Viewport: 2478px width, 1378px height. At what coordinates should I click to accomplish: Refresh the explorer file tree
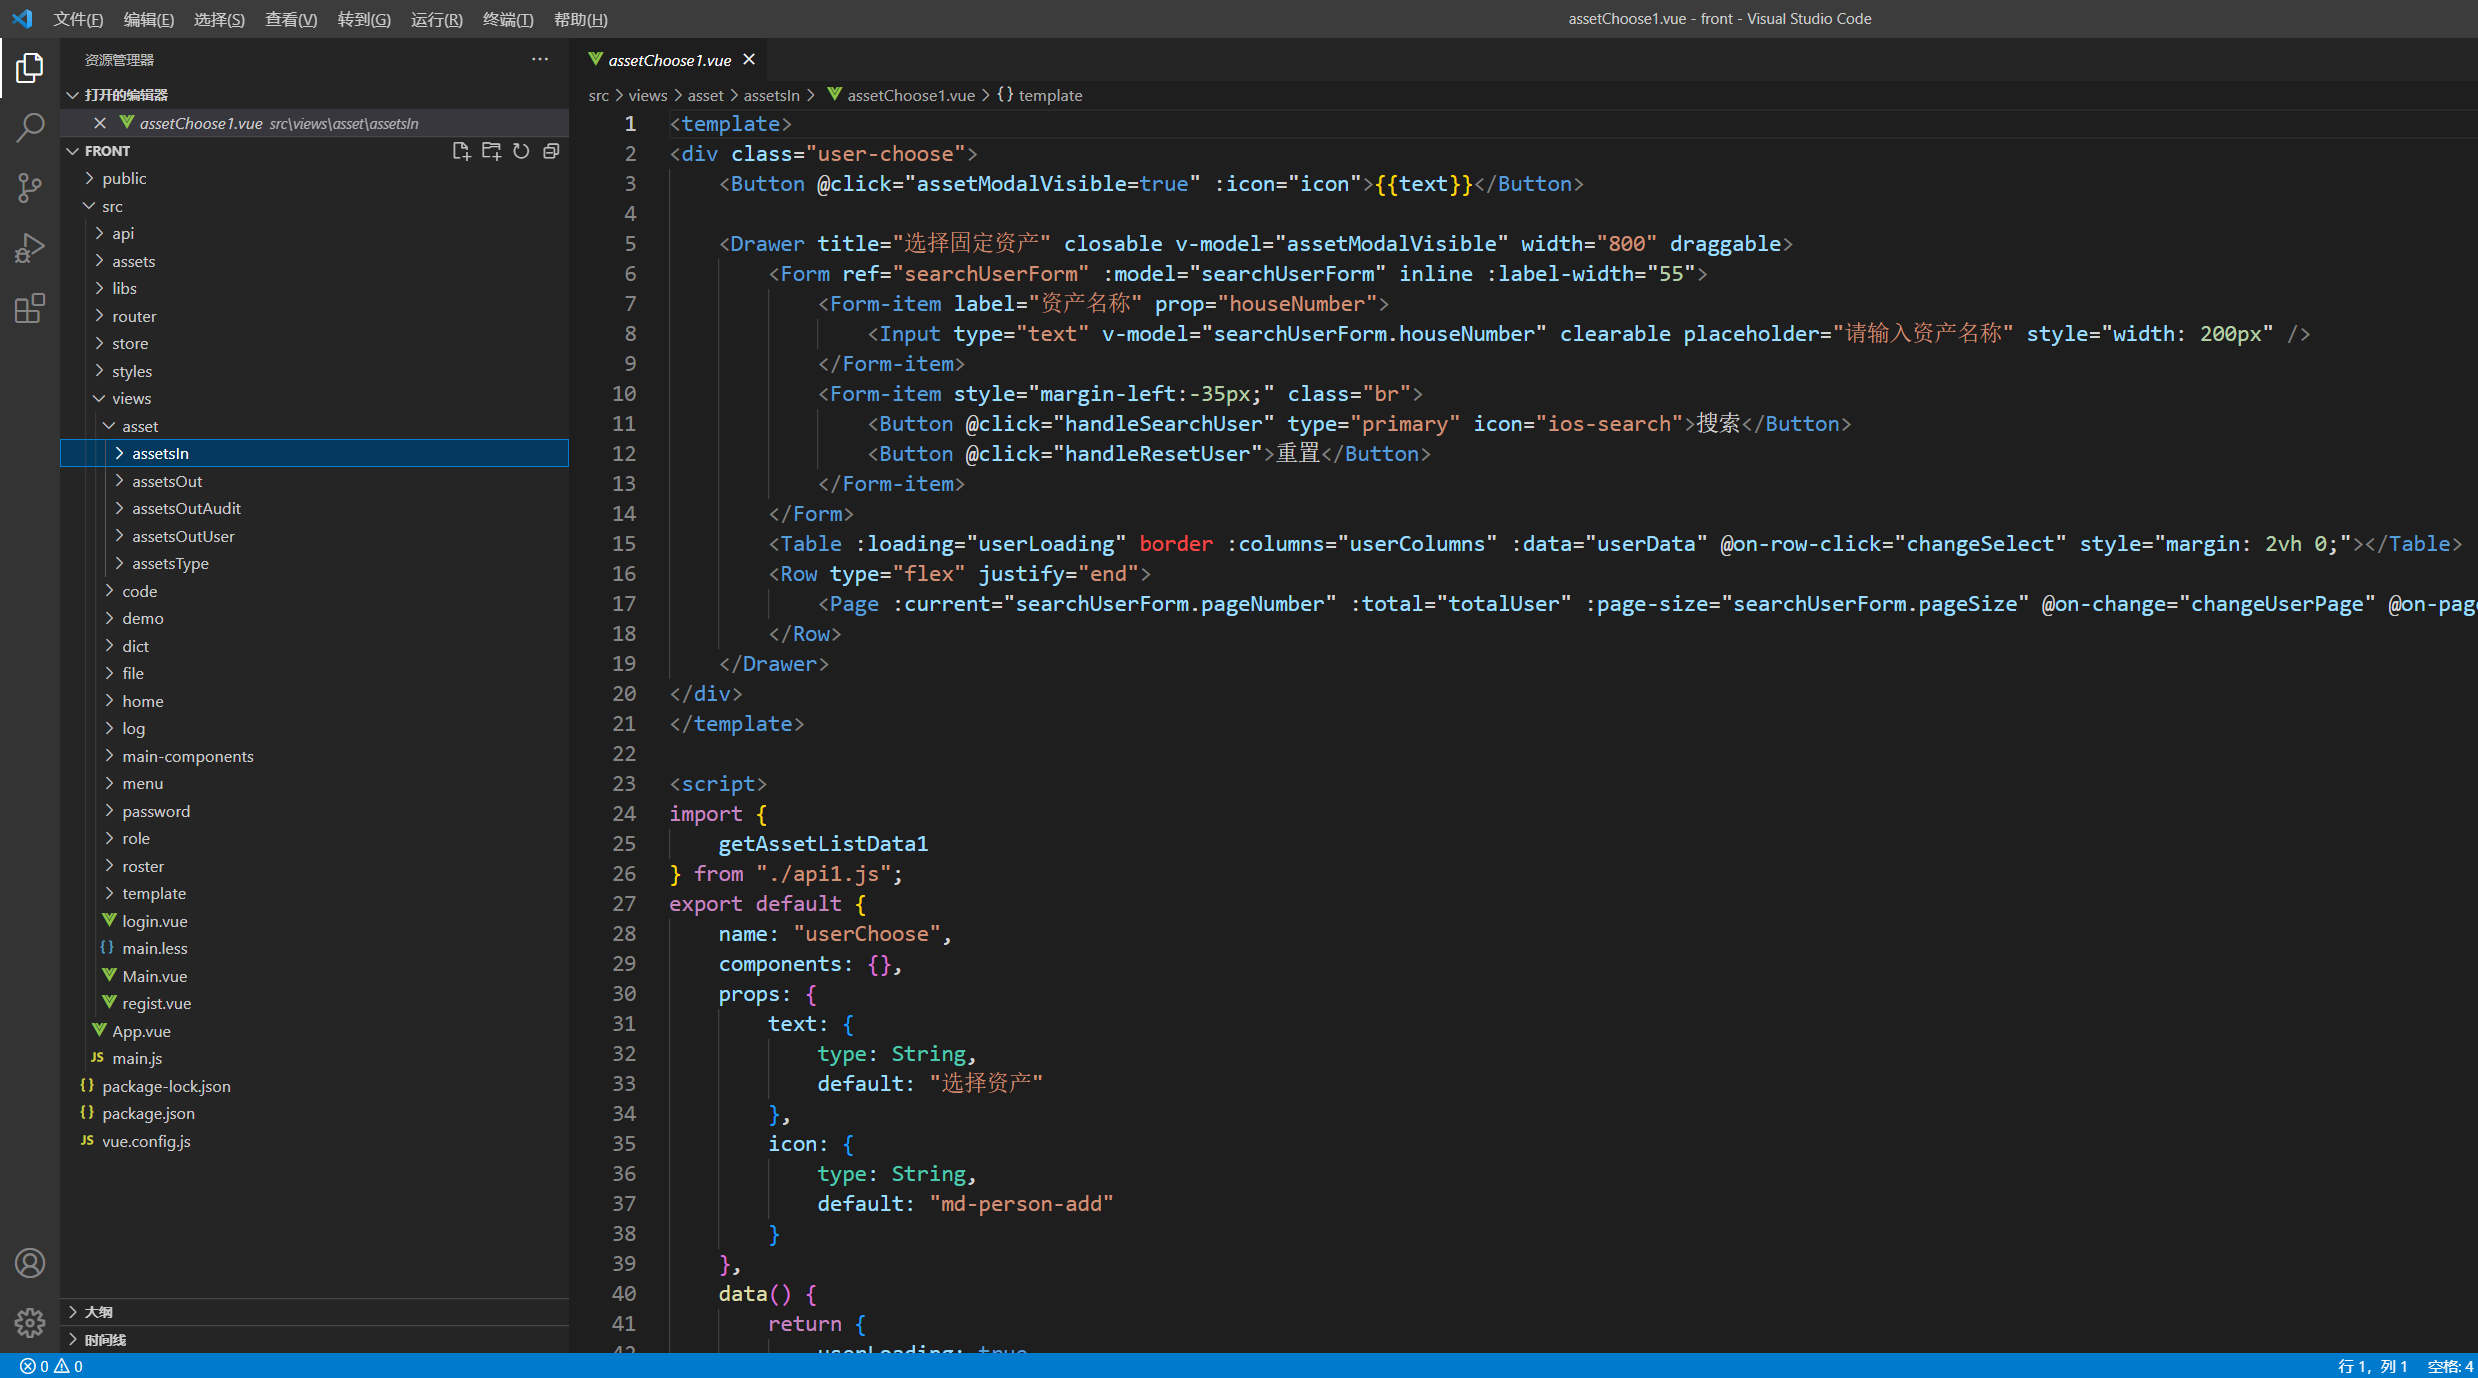(521, 151)
